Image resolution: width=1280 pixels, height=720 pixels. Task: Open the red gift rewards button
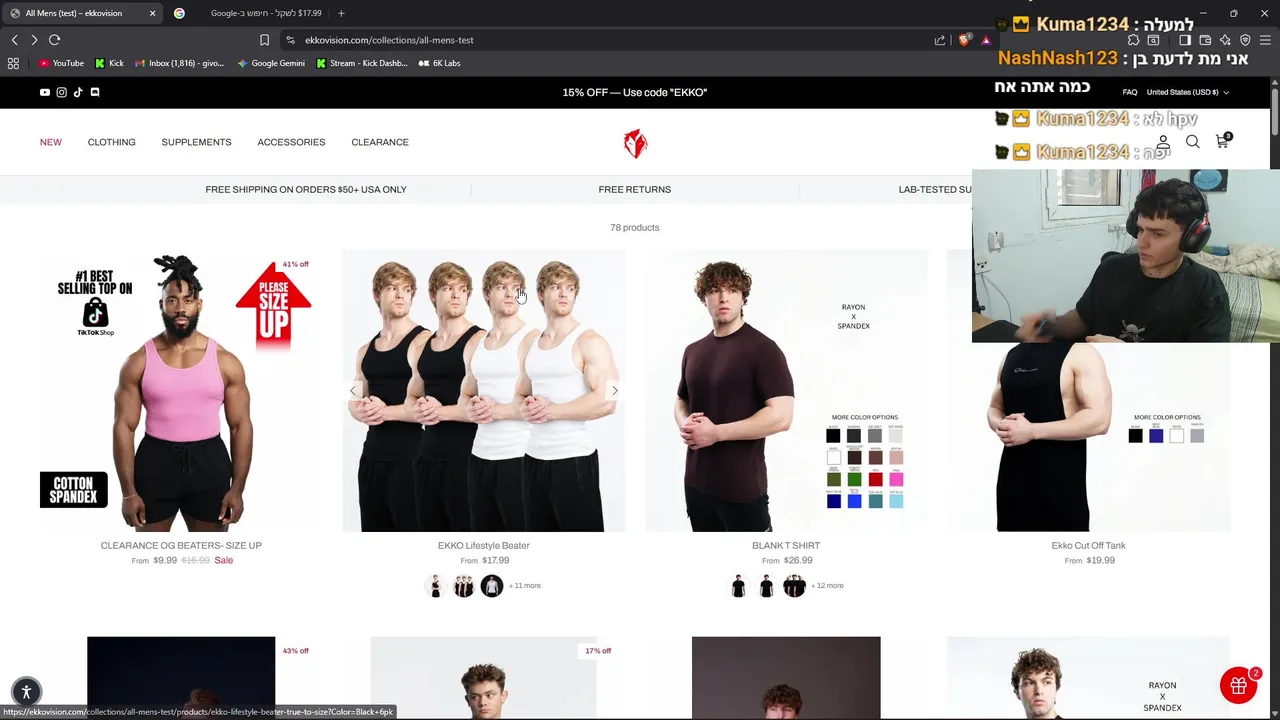[1238, 685]
